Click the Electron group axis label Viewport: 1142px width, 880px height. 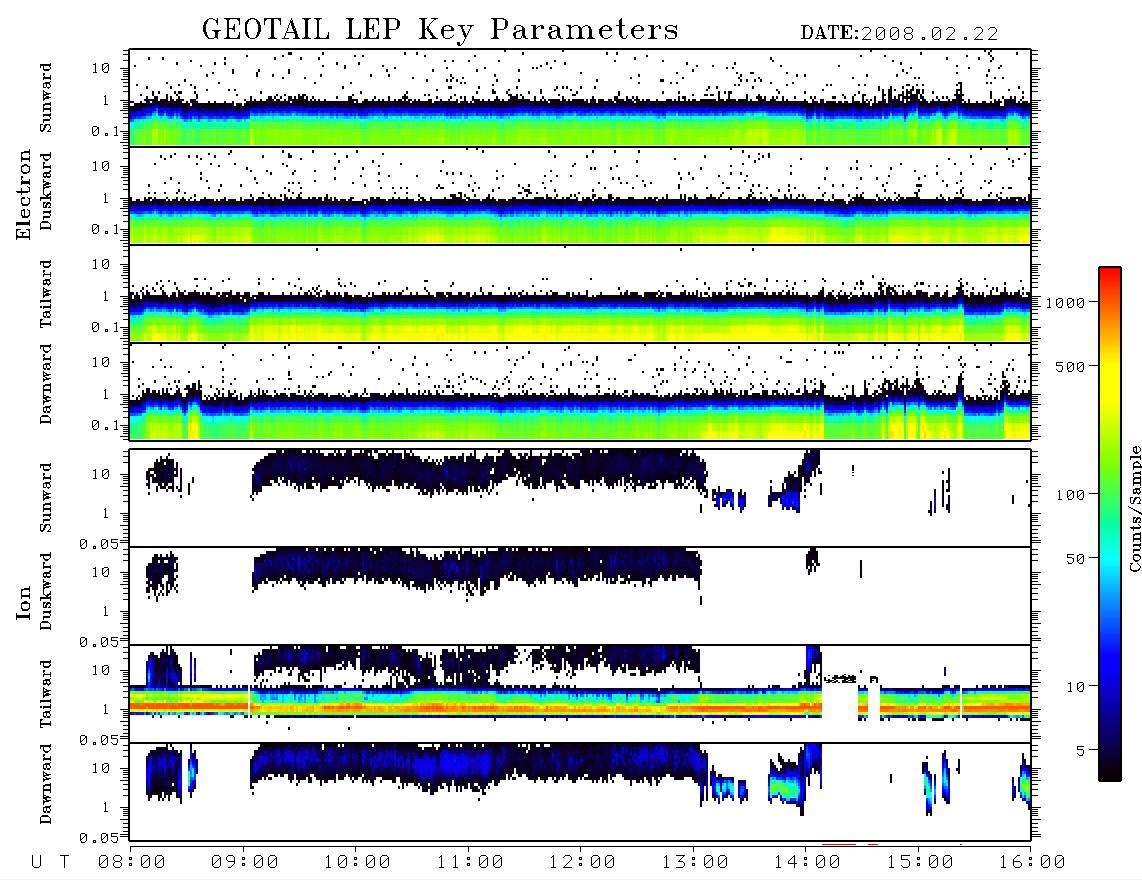(x=24, y=194)
